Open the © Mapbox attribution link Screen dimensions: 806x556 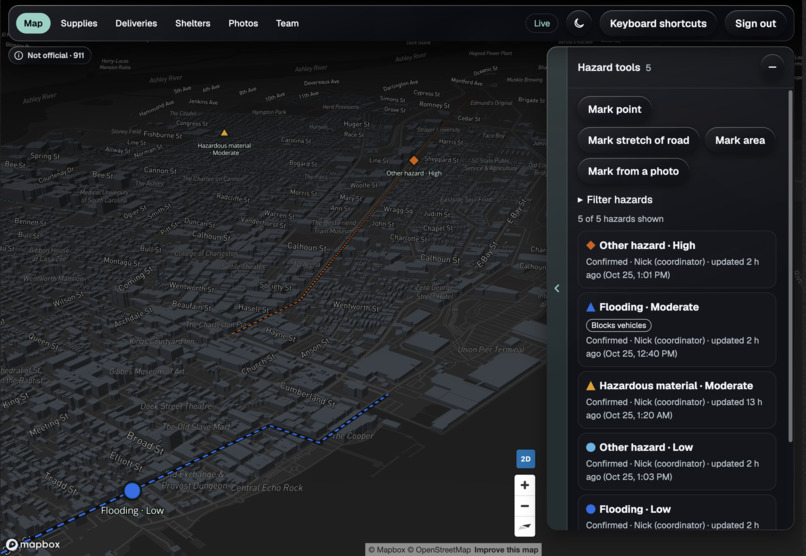point(387,550)
